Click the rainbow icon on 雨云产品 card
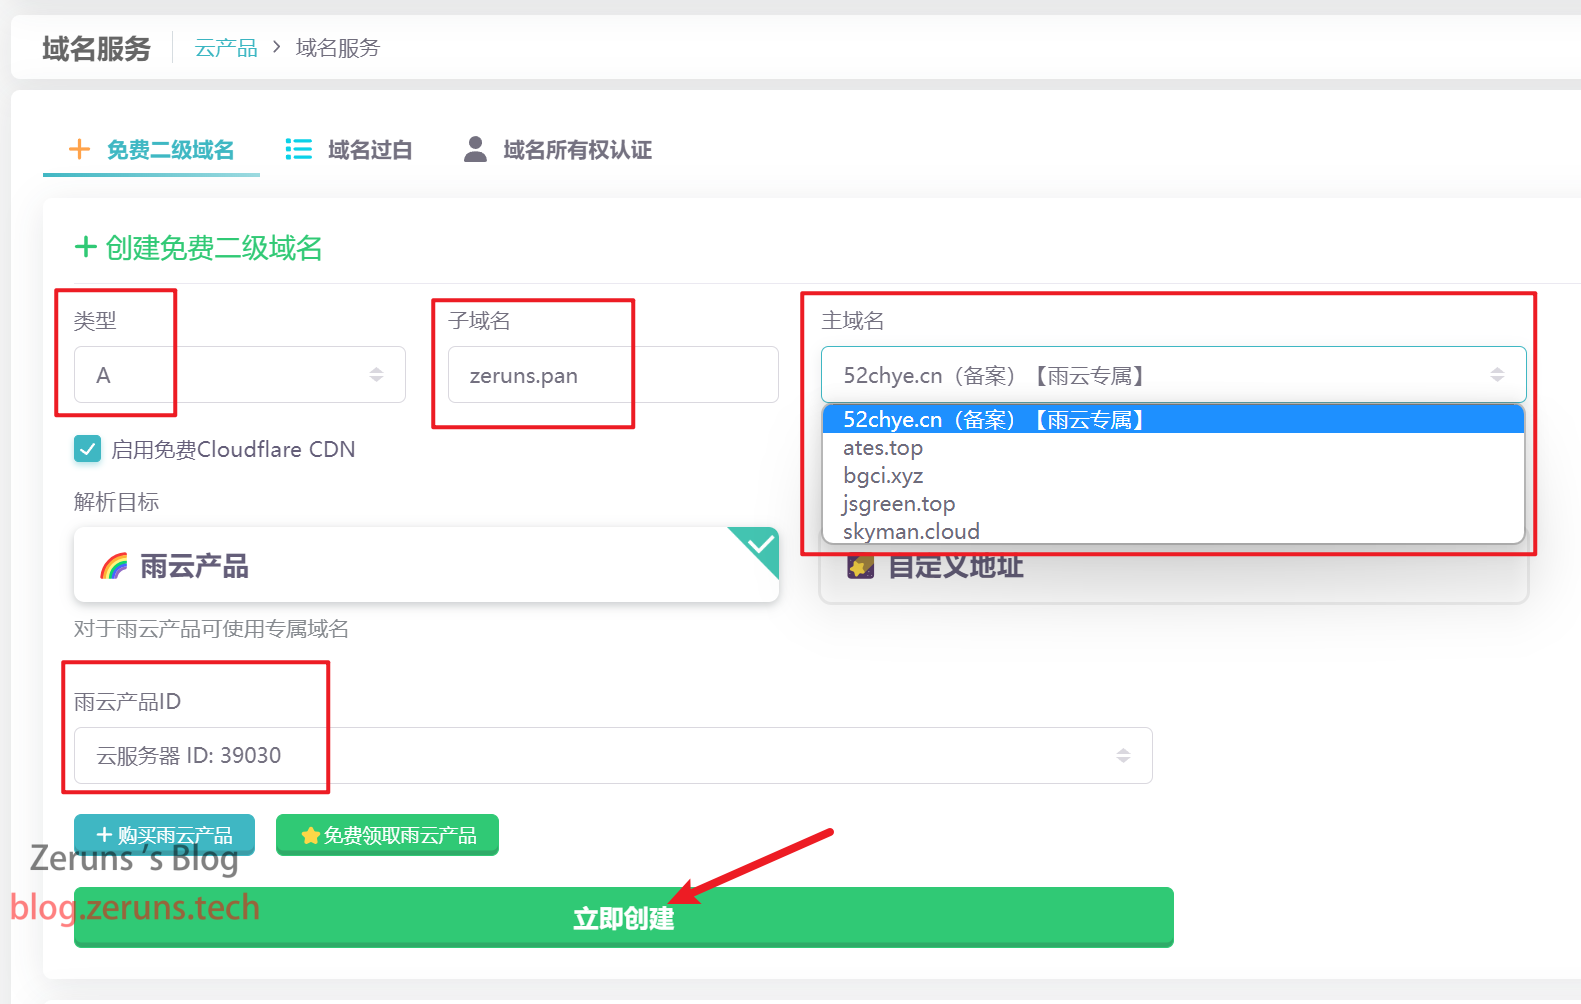This screenshot has width=1581, height=1004. pyautogui.click(x=114, y=566)
